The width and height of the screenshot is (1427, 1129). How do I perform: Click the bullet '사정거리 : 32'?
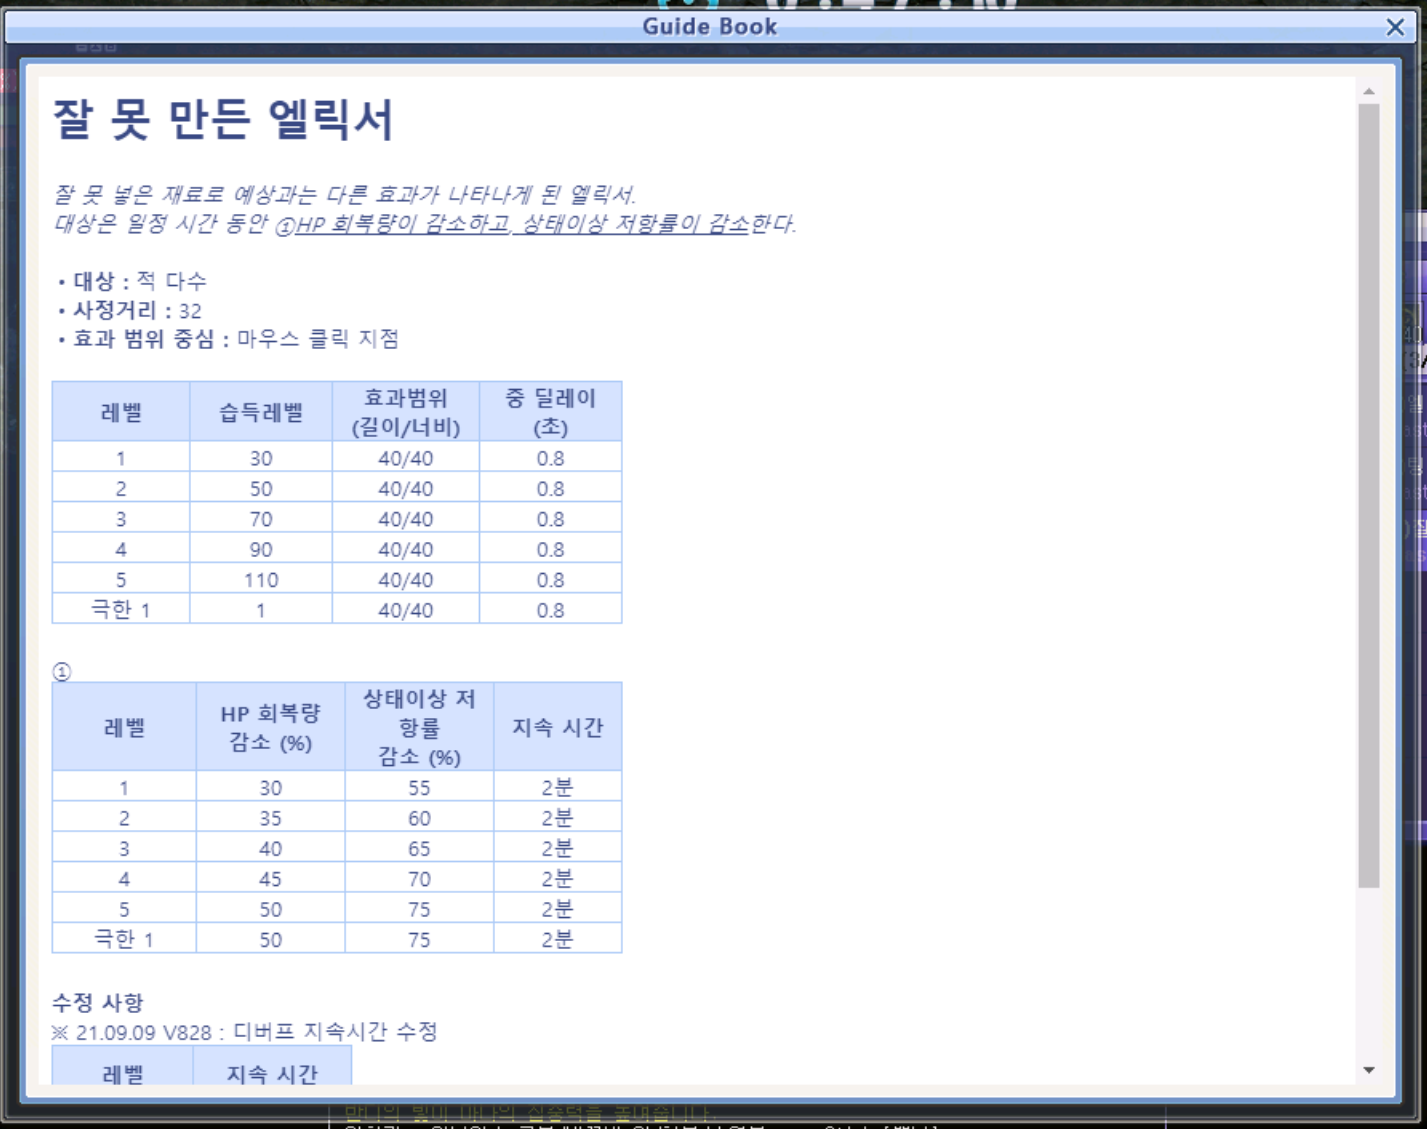(x=129, y=310)
